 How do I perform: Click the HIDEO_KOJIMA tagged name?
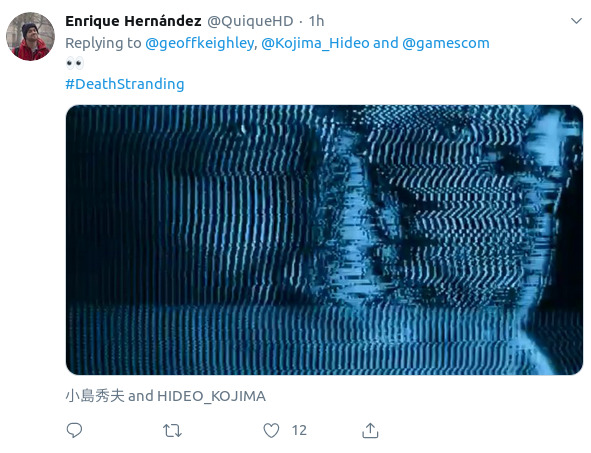tap(211, 396)
